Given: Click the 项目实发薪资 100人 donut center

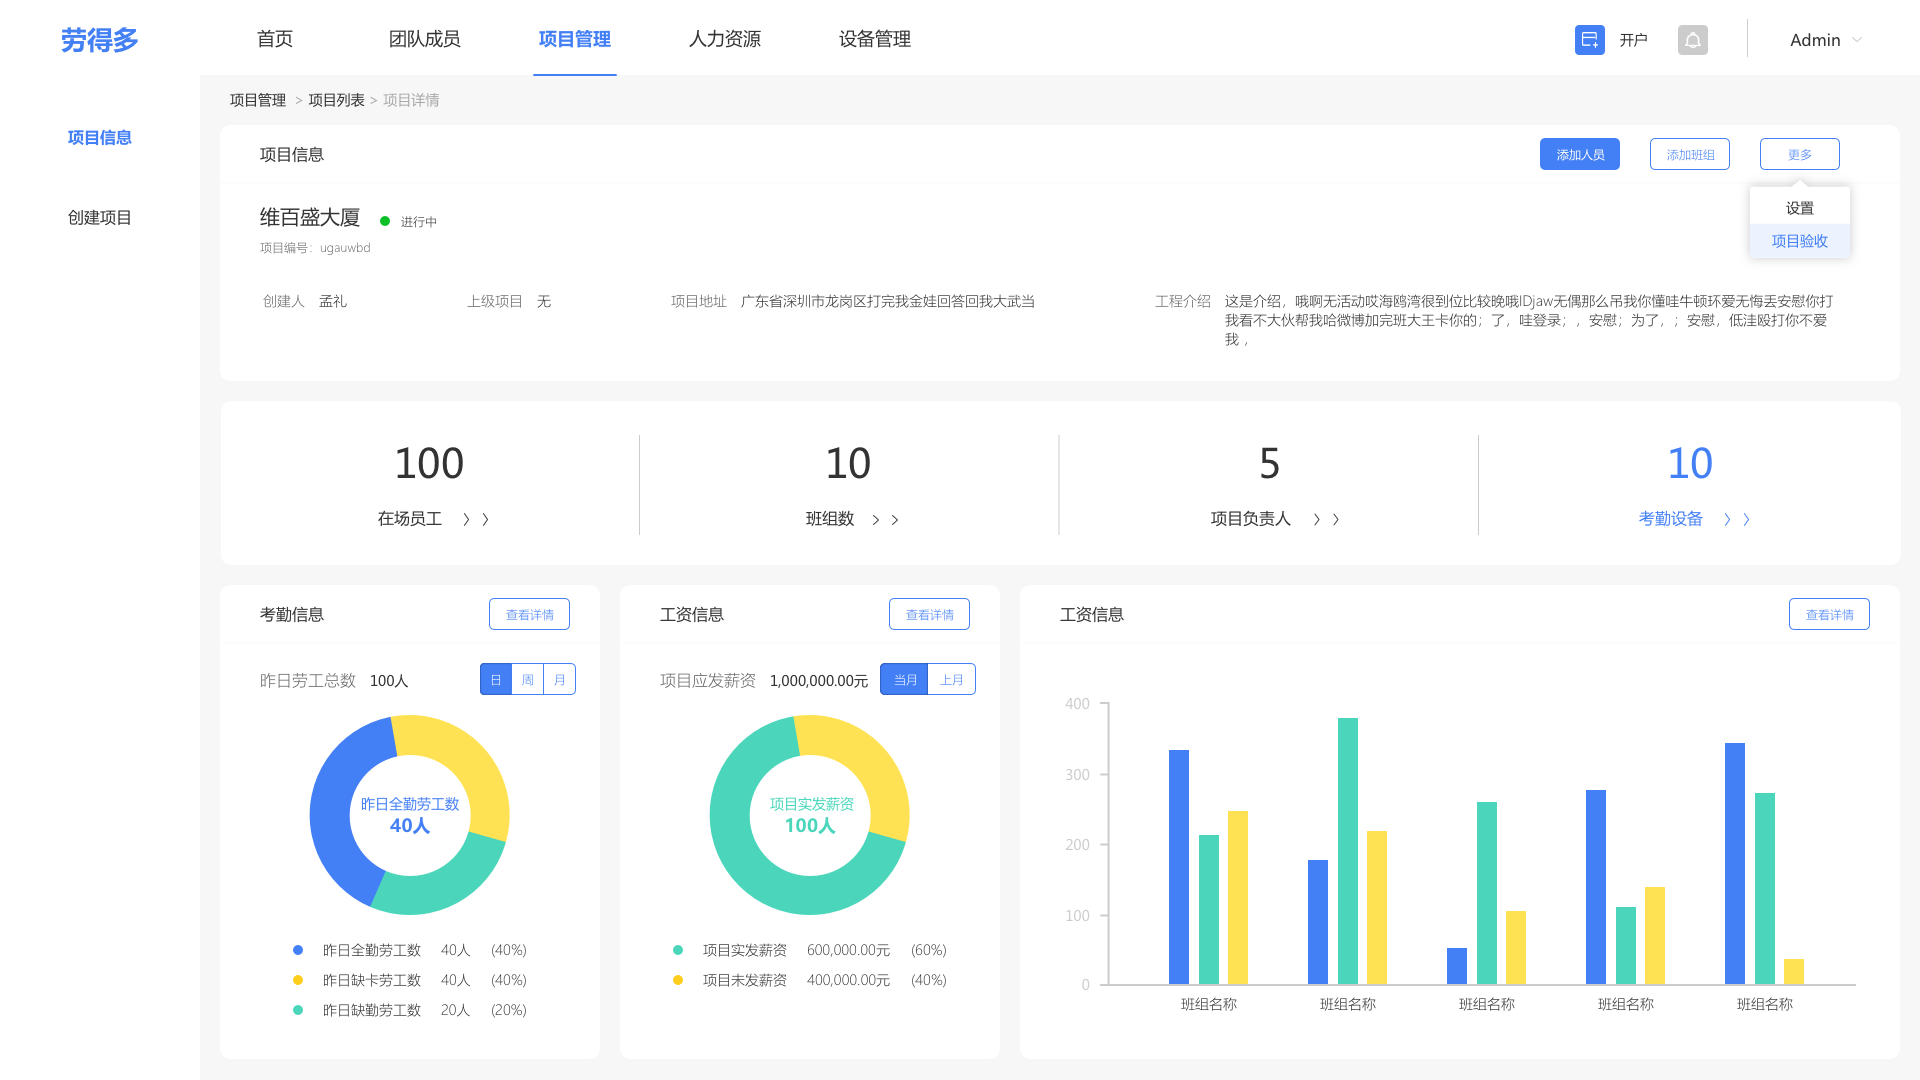Looking at the screenshot, I should tap(810, 815).
